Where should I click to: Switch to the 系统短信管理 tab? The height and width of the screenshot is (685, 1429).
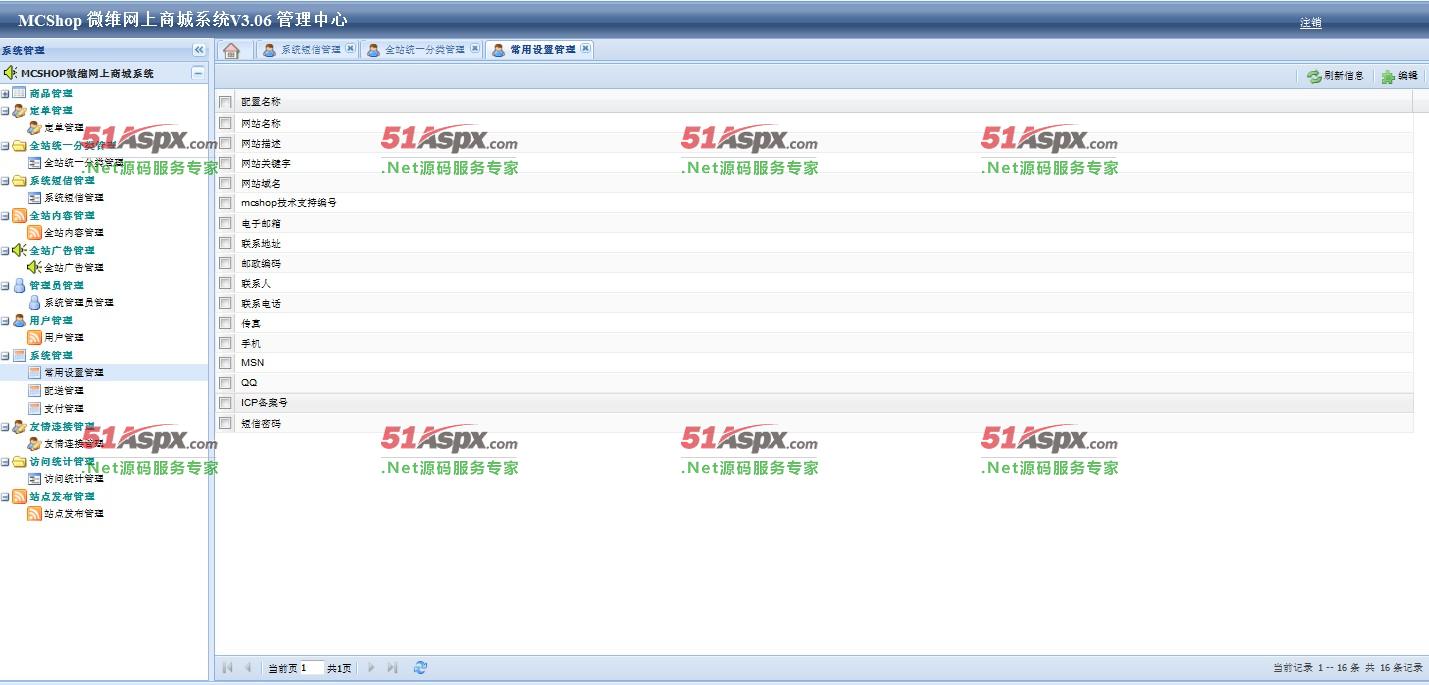coord(308,50)
